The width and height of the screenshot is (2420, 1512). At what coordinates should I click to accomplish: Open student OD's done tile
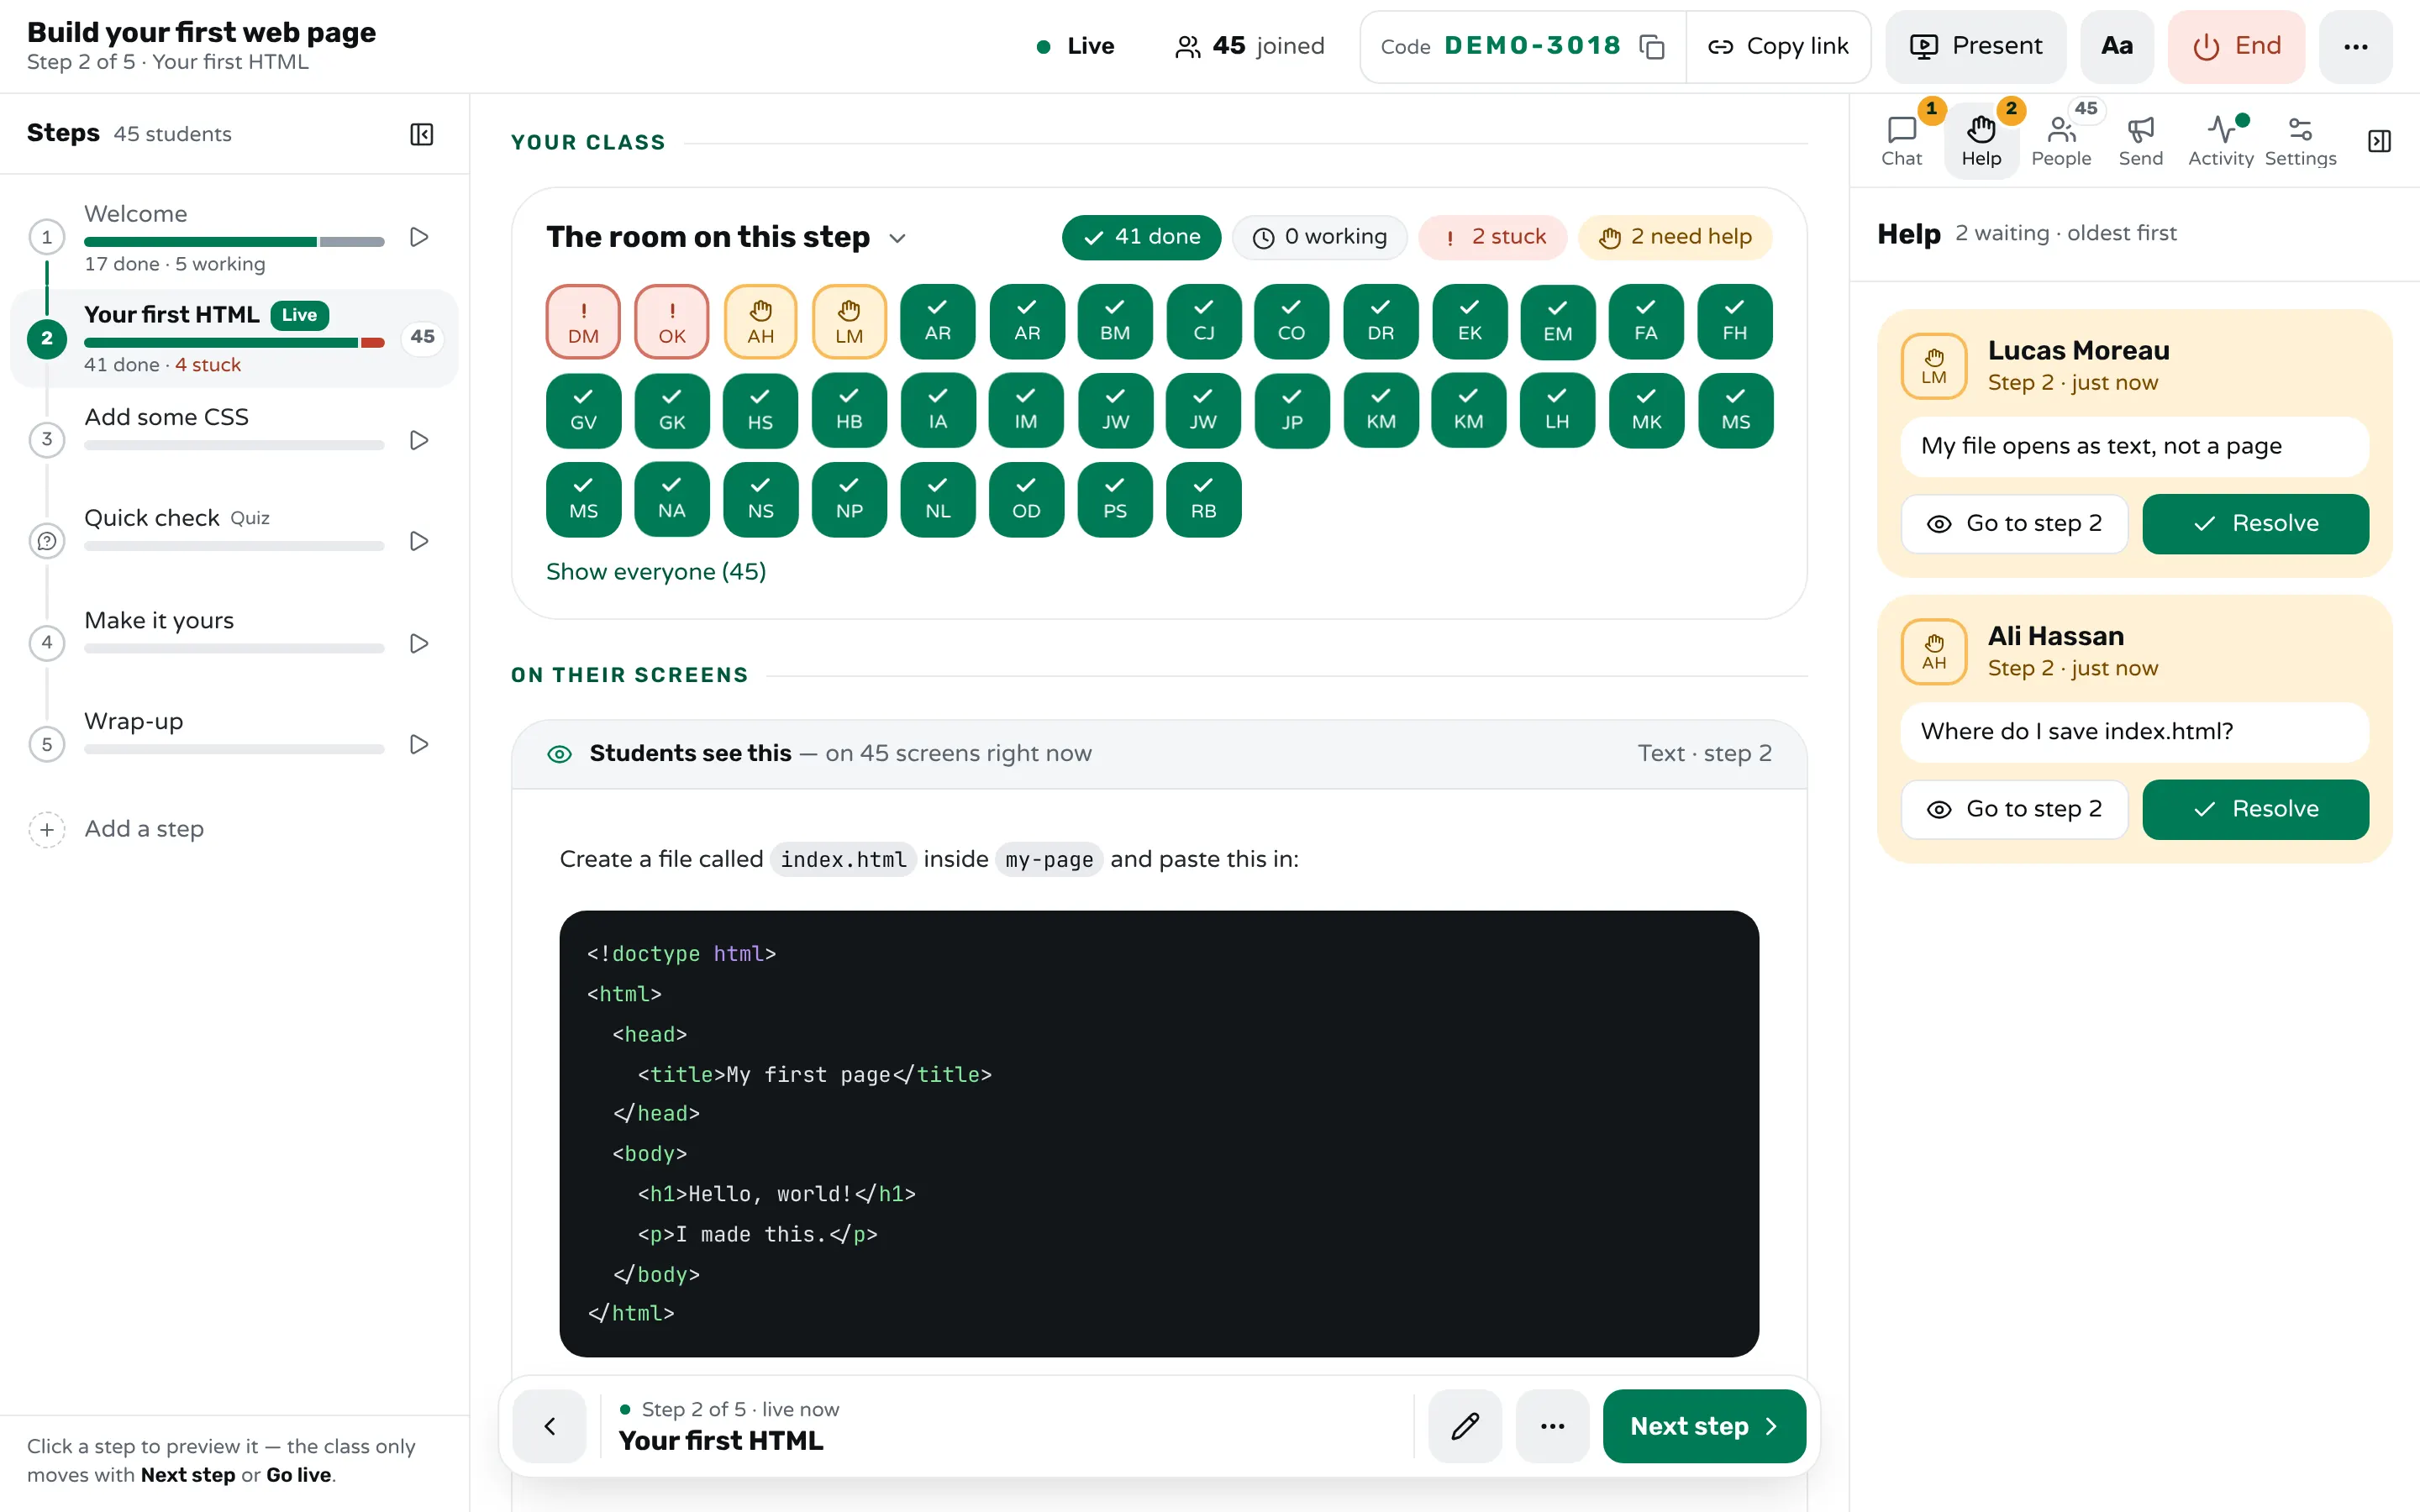point(1026,499)
